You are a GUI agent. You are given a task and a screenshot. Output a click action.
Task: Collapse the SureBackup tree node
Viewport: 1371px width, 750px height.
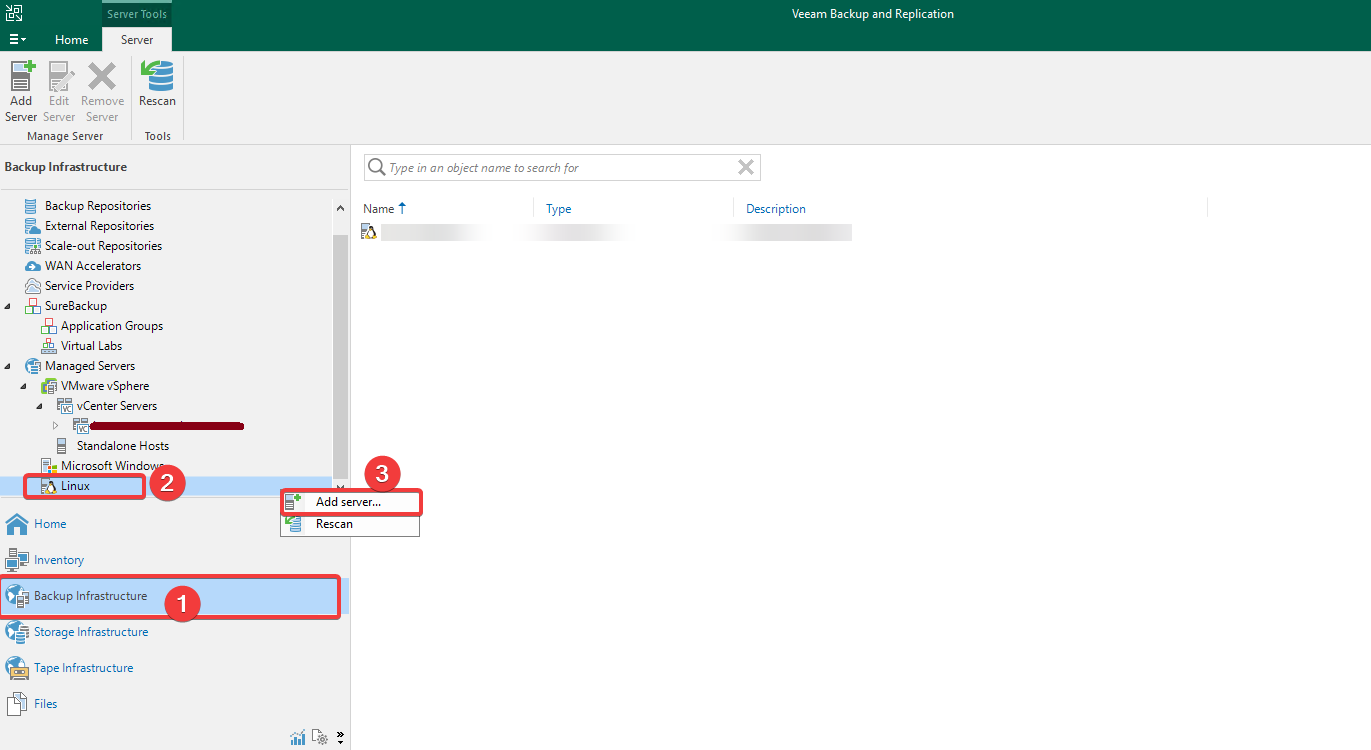tap(9, 306)
